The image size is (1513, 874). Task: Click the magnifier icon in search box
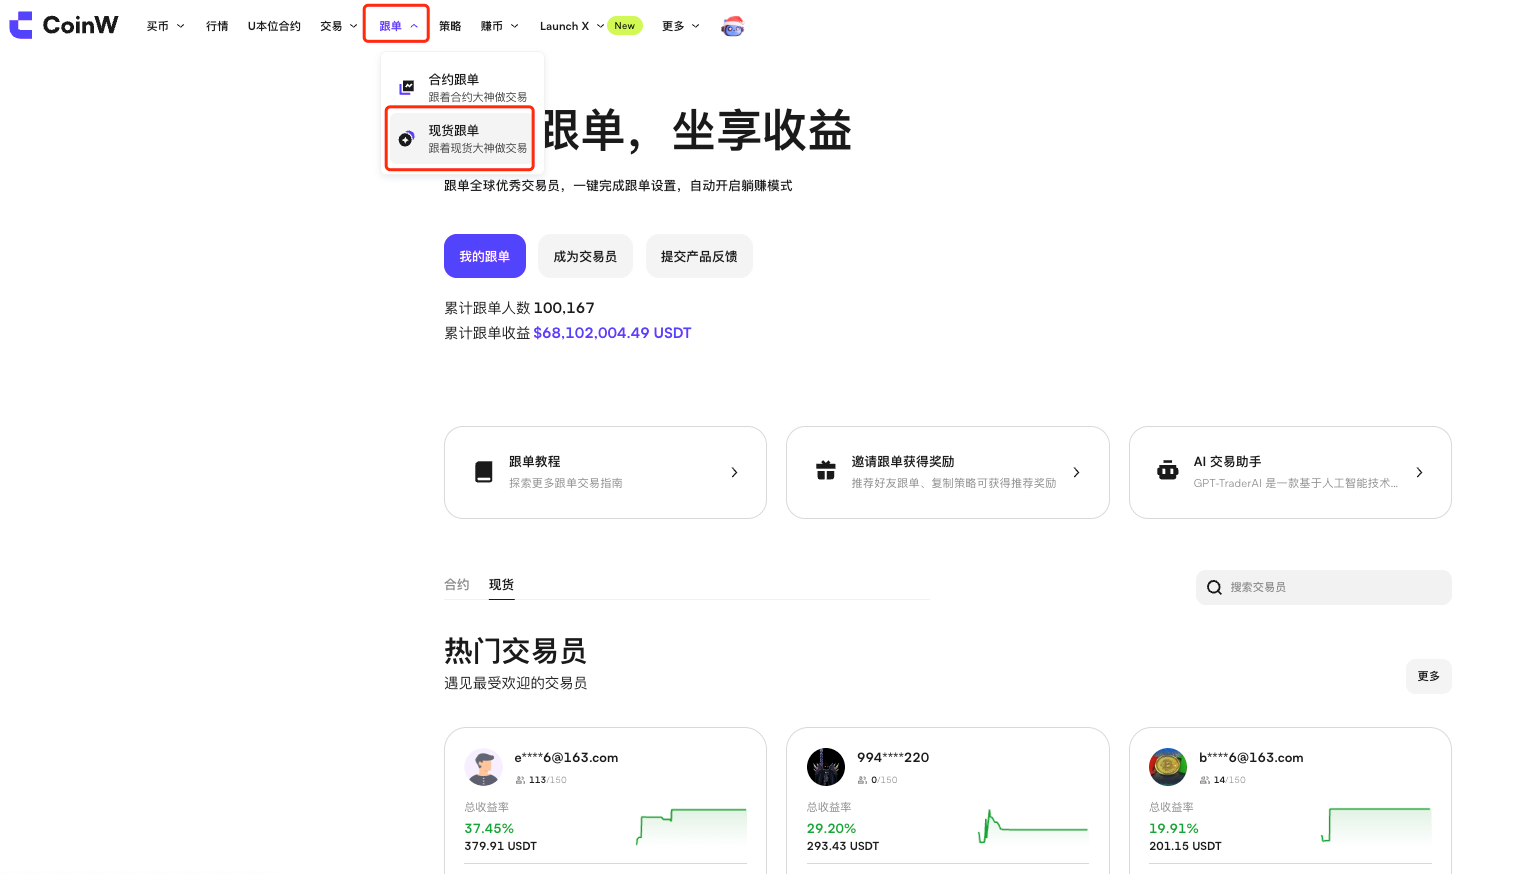[x=1214, y=588]
